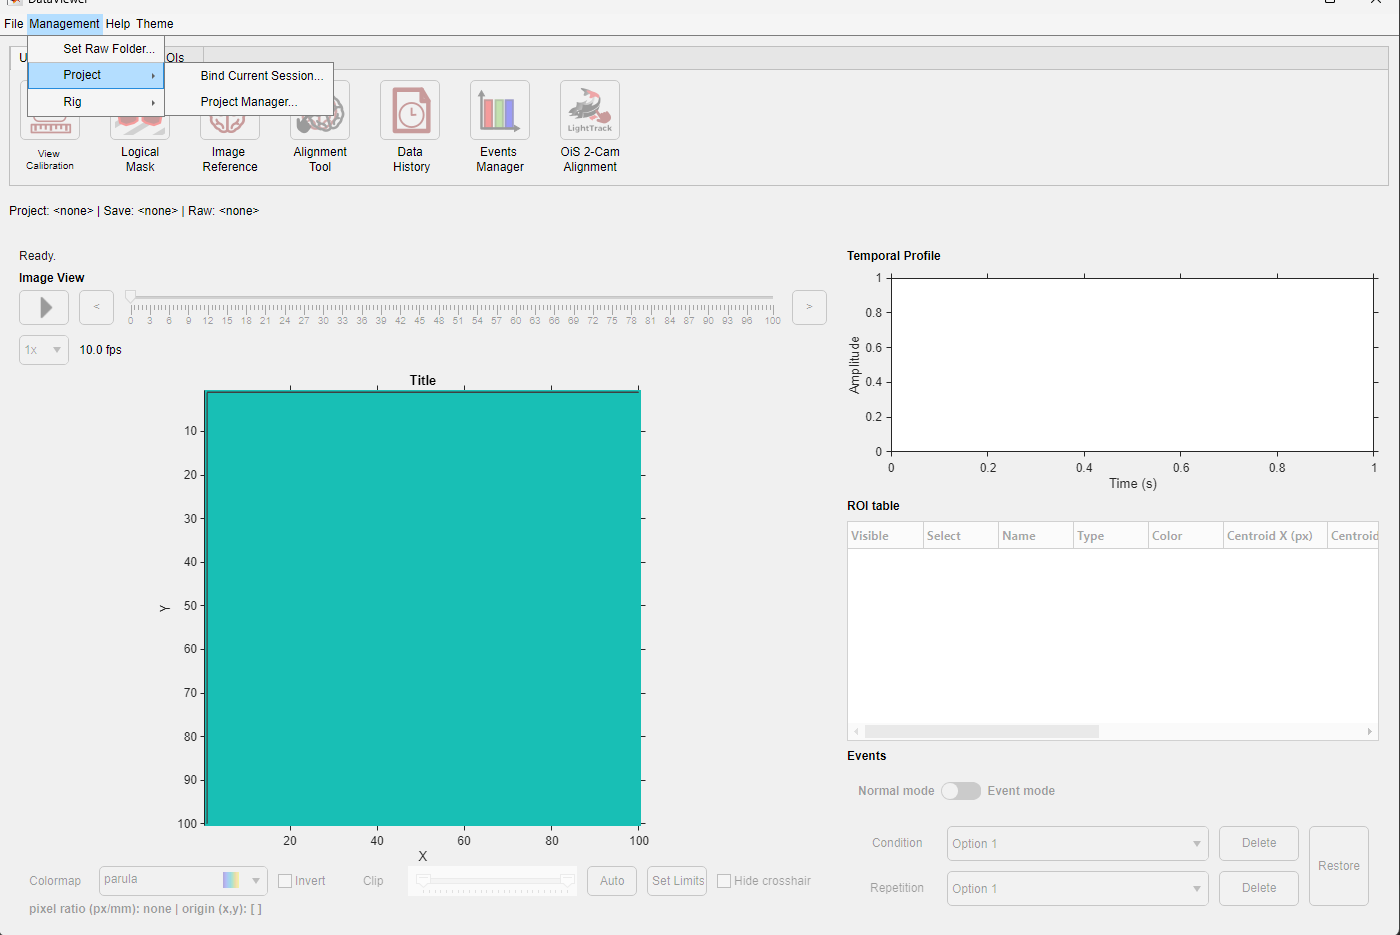Image resolution: width=1400 pixels, height=935 pixels.
Task: Click ROI table horizontal scrollbar
Action: coord(1113,731)
